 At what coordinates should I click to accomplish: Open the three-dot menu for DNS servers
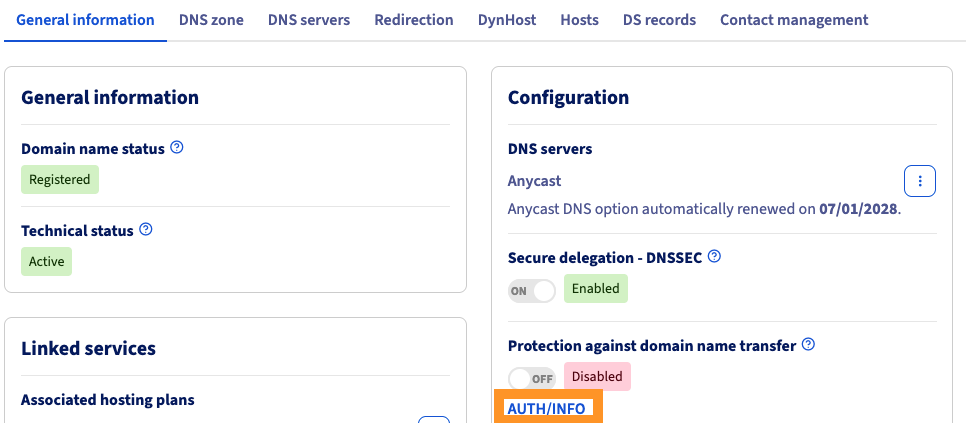click(x=919, y=181)
